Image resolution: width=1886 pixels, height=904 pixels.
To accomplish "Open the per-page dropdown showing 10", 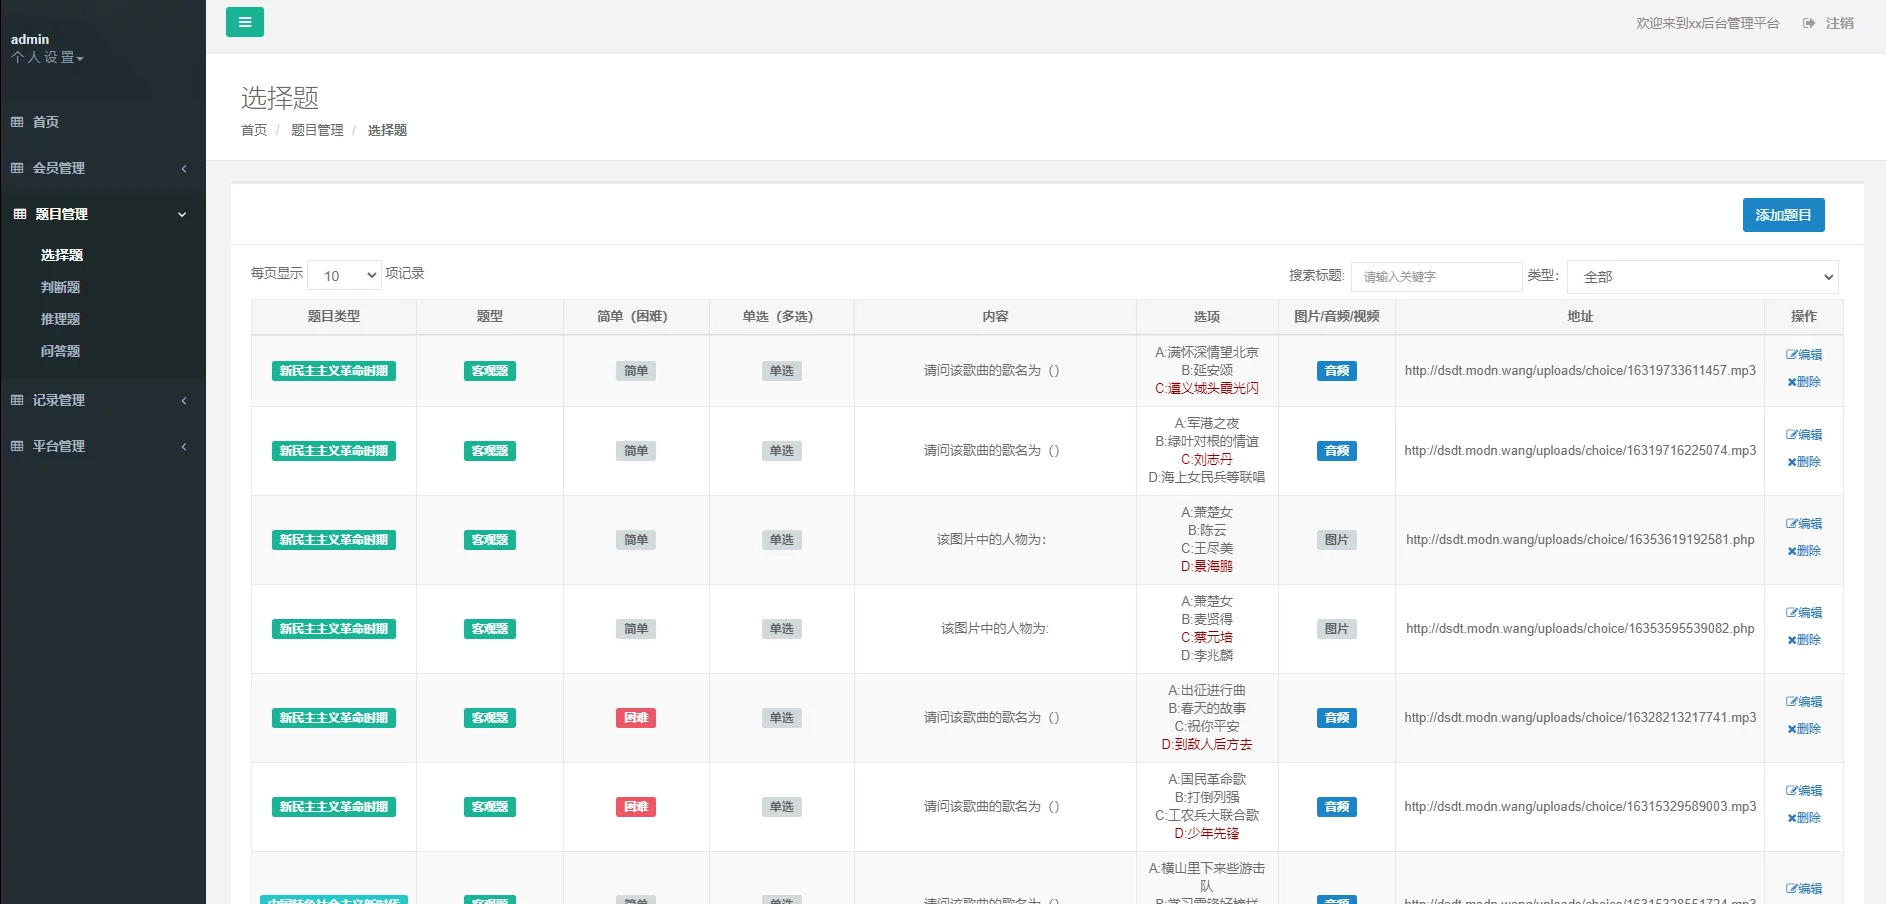I will pyautogui.click(x=344, y=275).
